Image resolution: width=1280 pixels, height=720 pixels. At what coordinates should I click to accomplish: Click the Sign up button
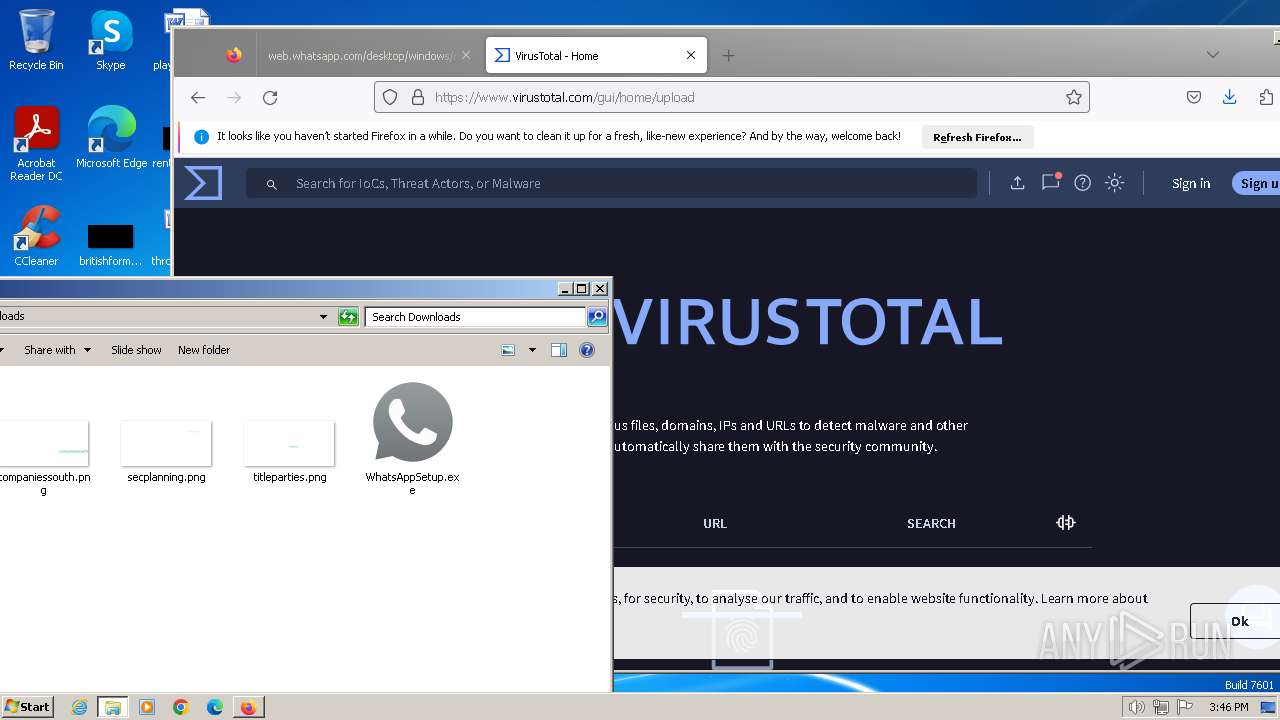[x=1256, y=183]
